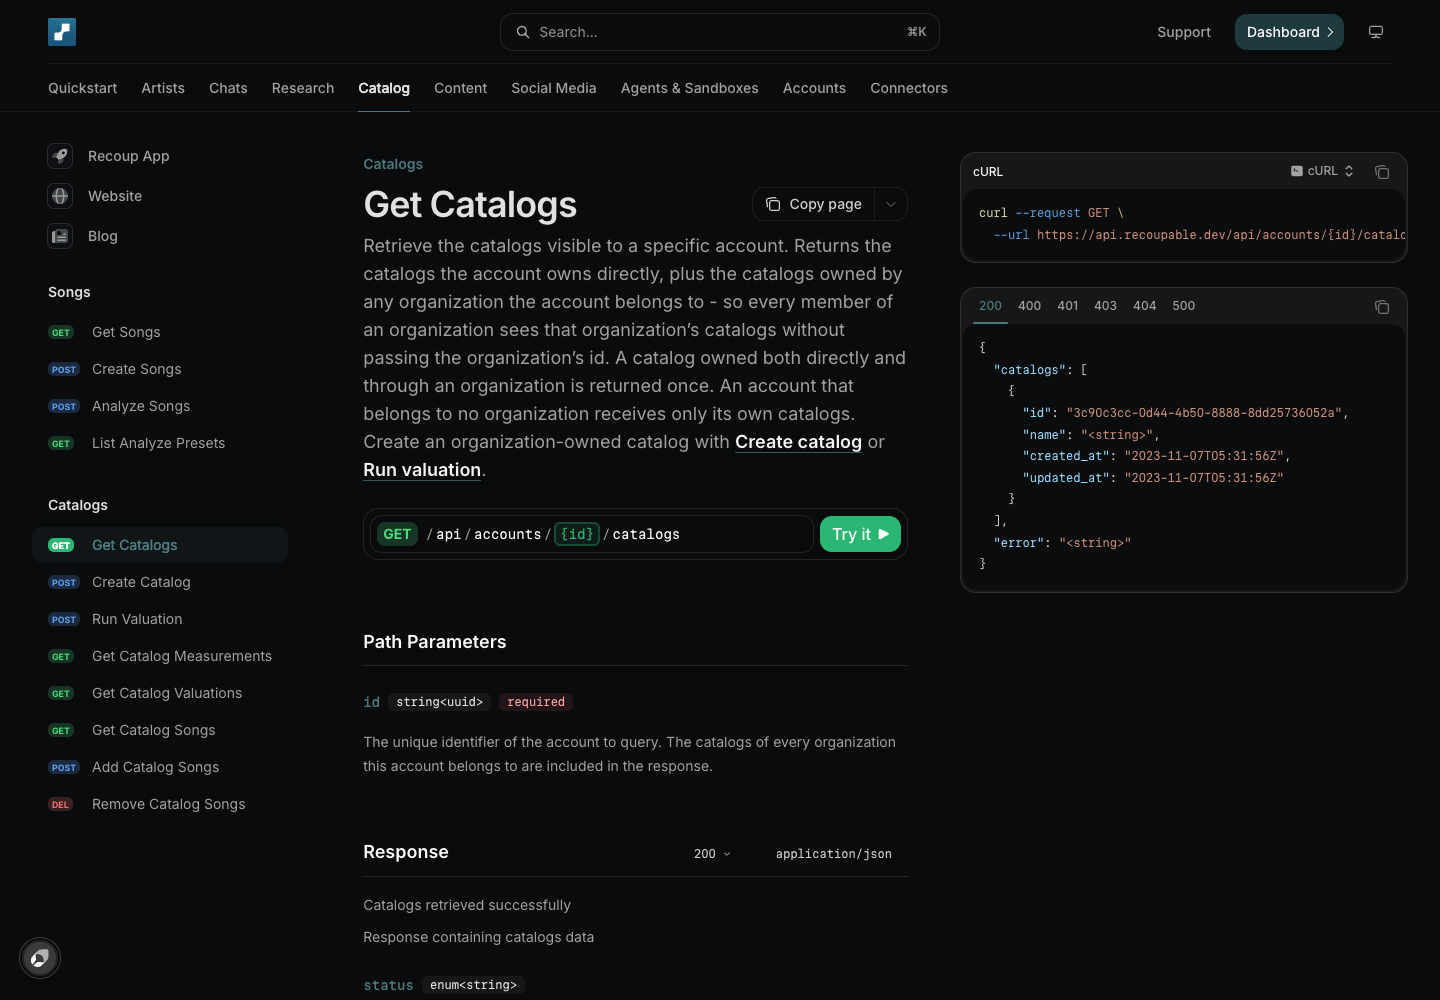Viewport: 1440px width, 1000px height.
Task: Go to the Social Media tab
Action: pyautogui.click(x=554, y=88)
